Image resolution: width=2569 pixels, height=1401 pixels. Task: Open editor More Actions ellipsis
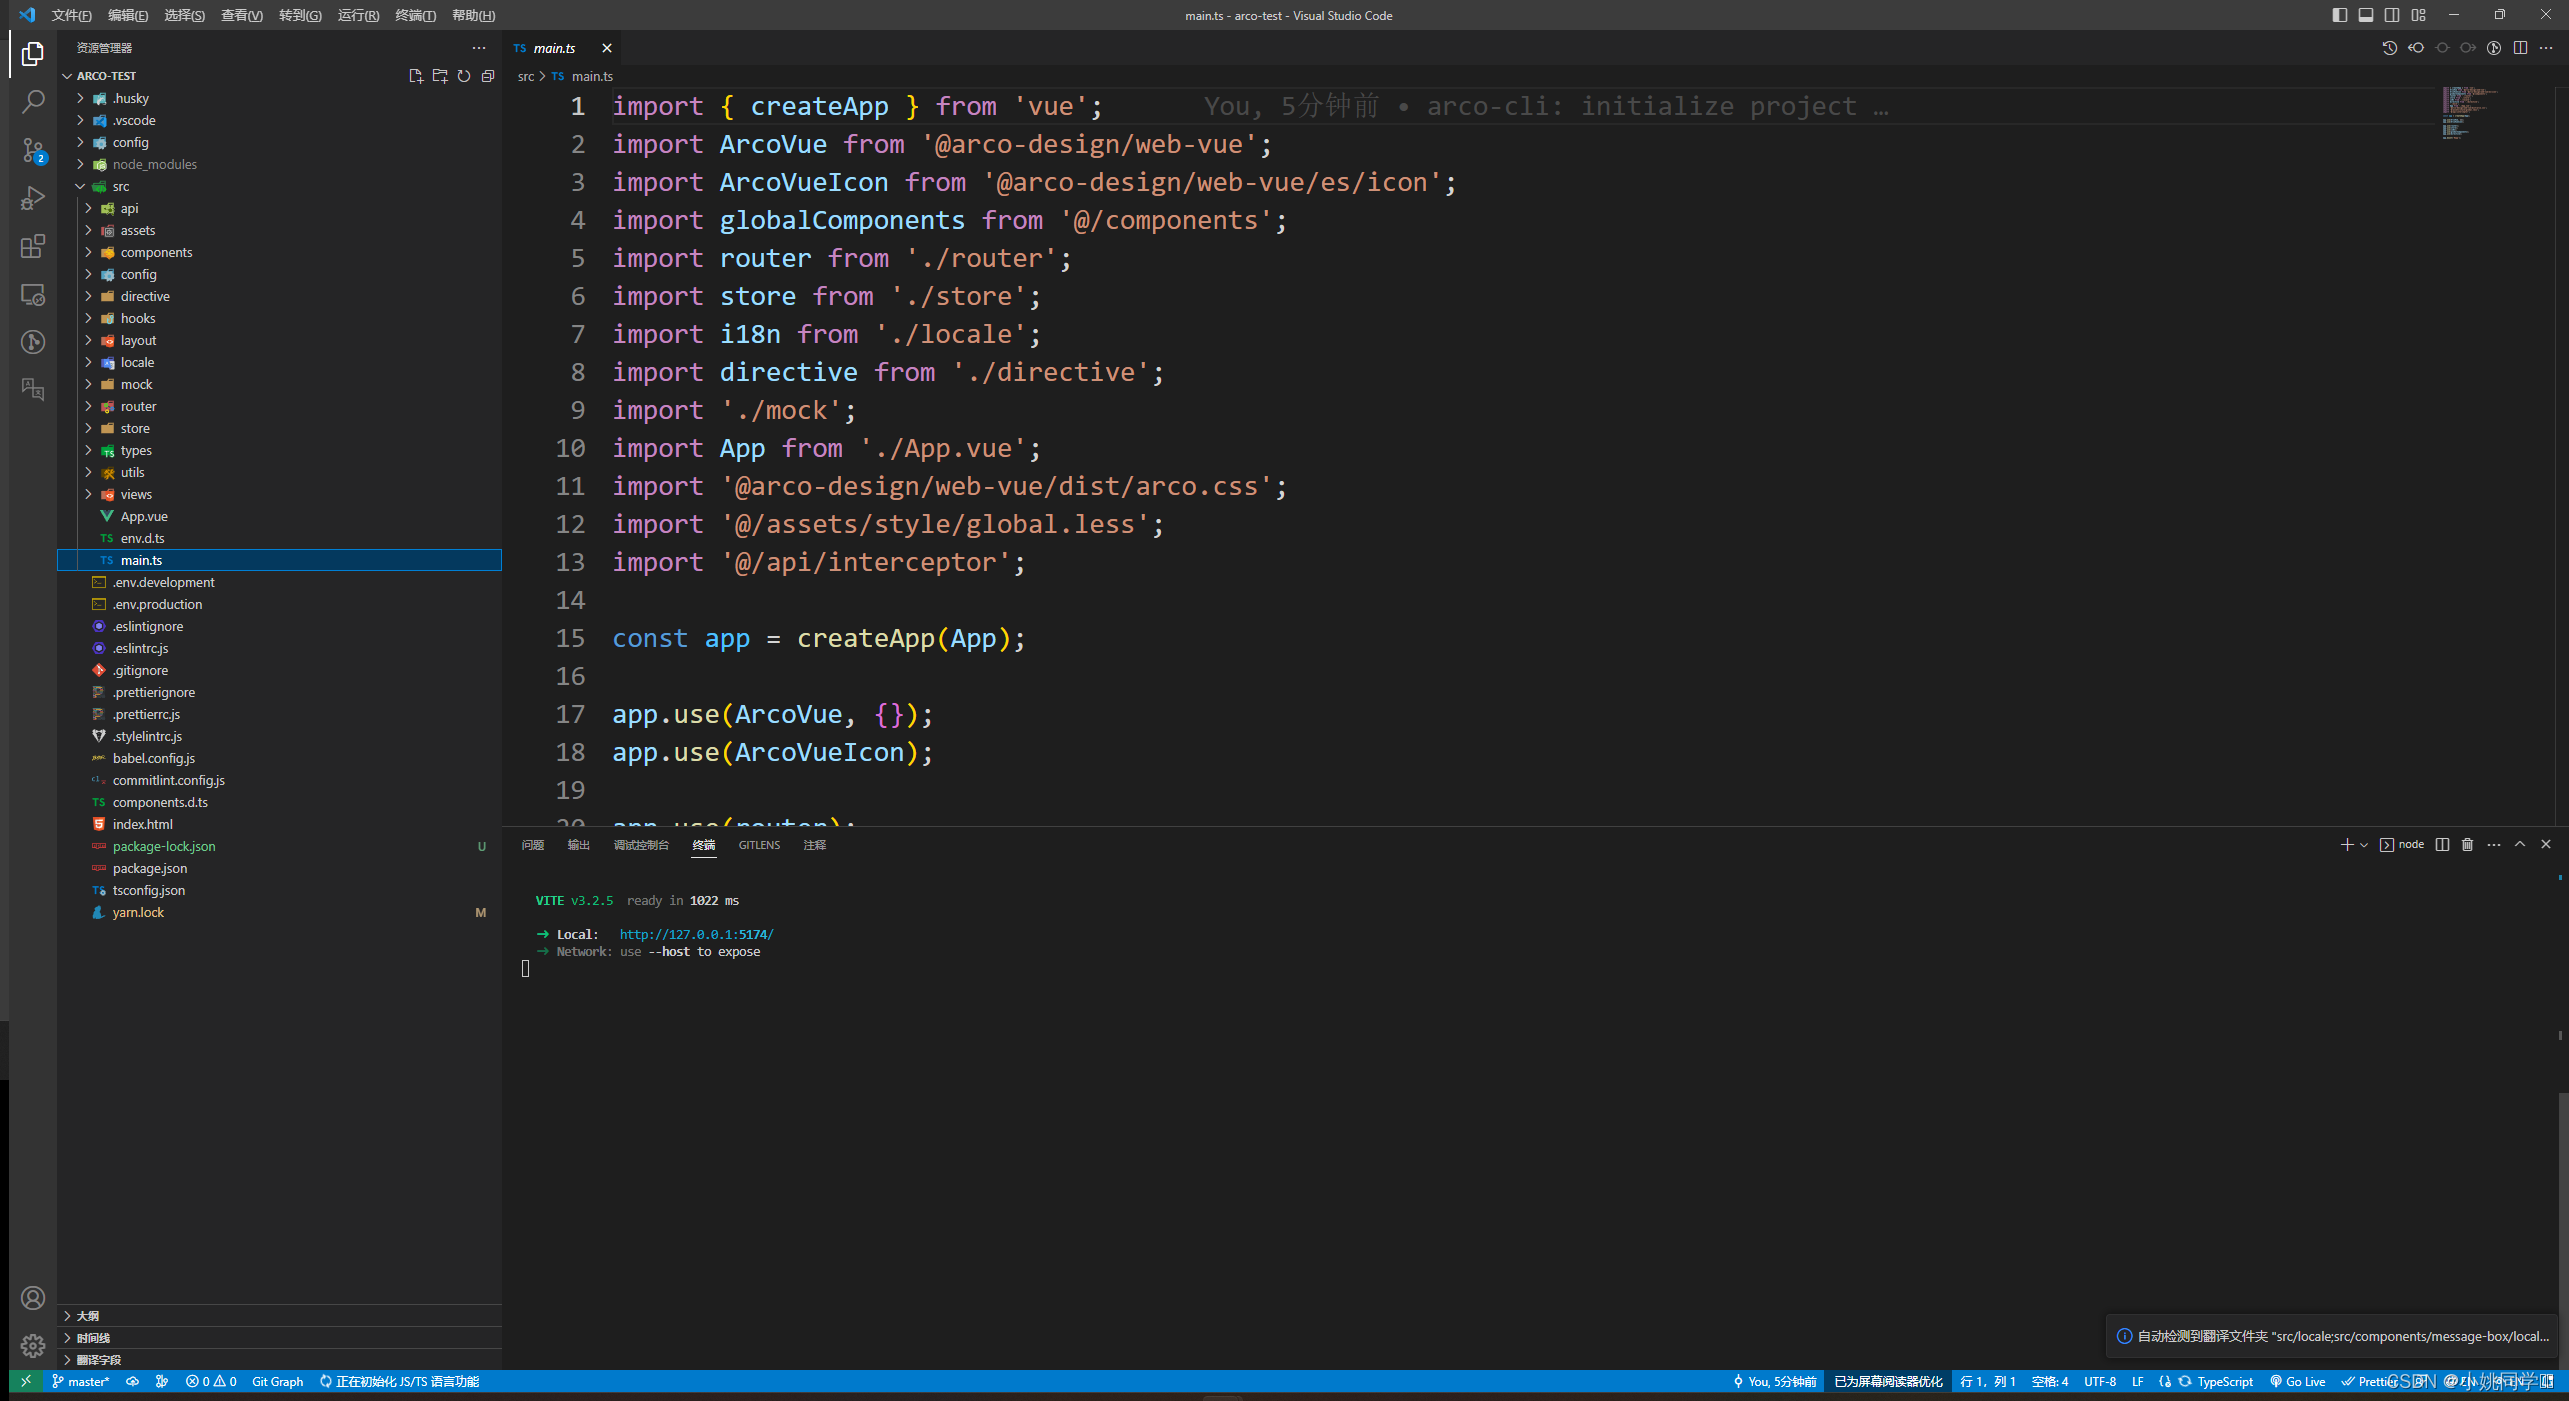tap(2546, 48)
